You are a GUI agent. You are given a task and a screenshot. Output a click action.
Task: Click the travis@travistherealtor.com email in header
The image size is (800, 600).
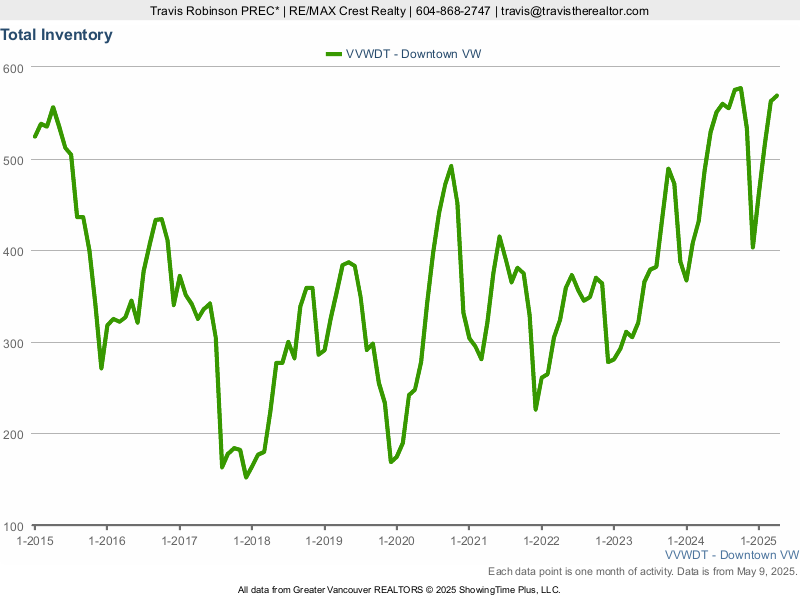click(x=575, y=11)
